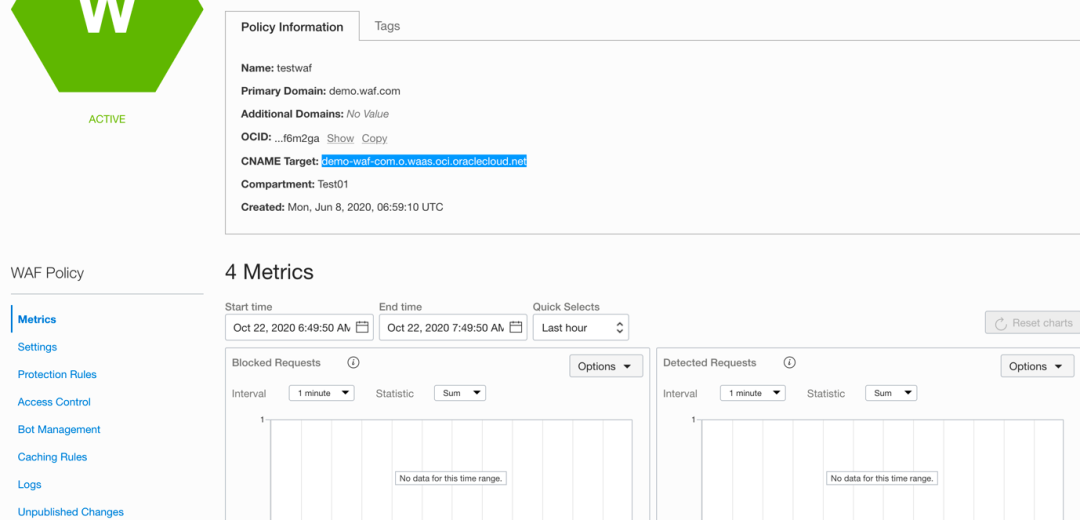Screen dimensions: 1080x520
Task: Switch to the Tags tab
Action: pyautogui.click(x=387, y=26)
